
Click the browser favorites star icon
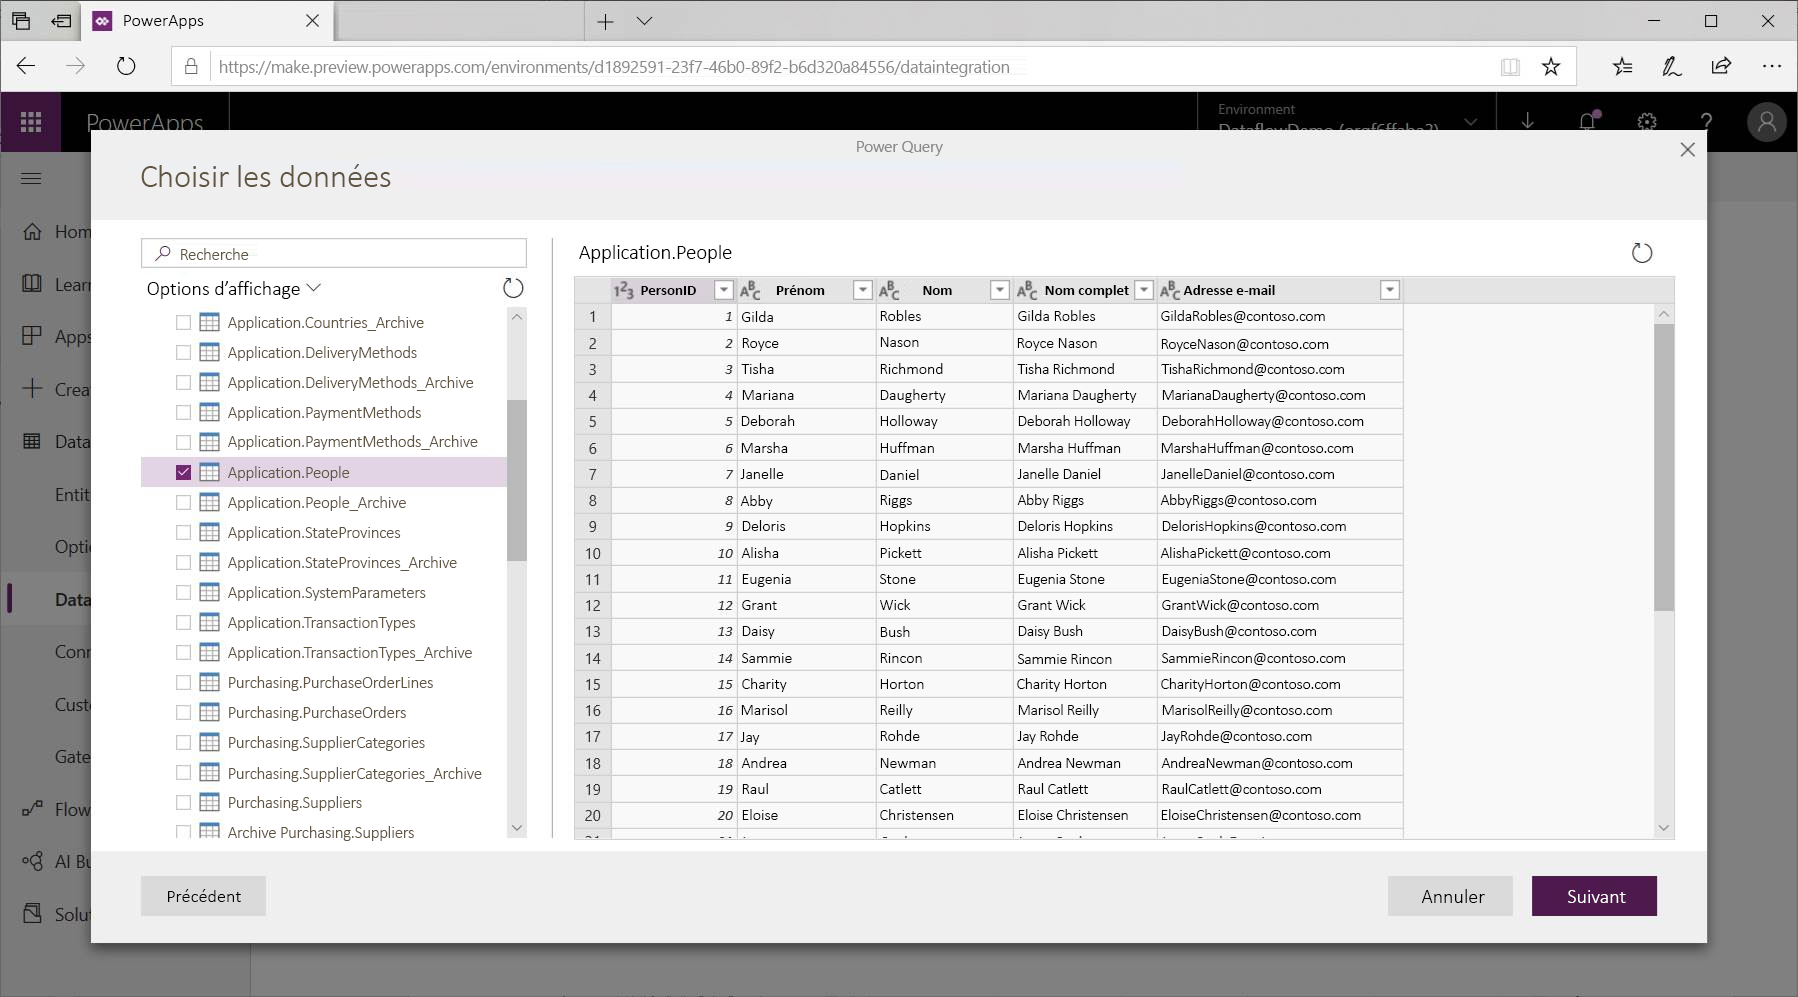tap(1551, 67)
